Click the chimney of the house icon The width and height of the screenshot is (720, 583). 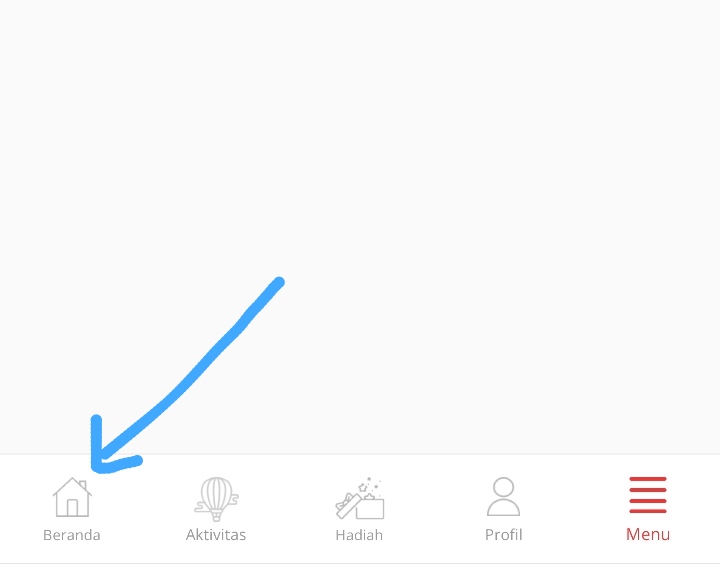point(83,485)
